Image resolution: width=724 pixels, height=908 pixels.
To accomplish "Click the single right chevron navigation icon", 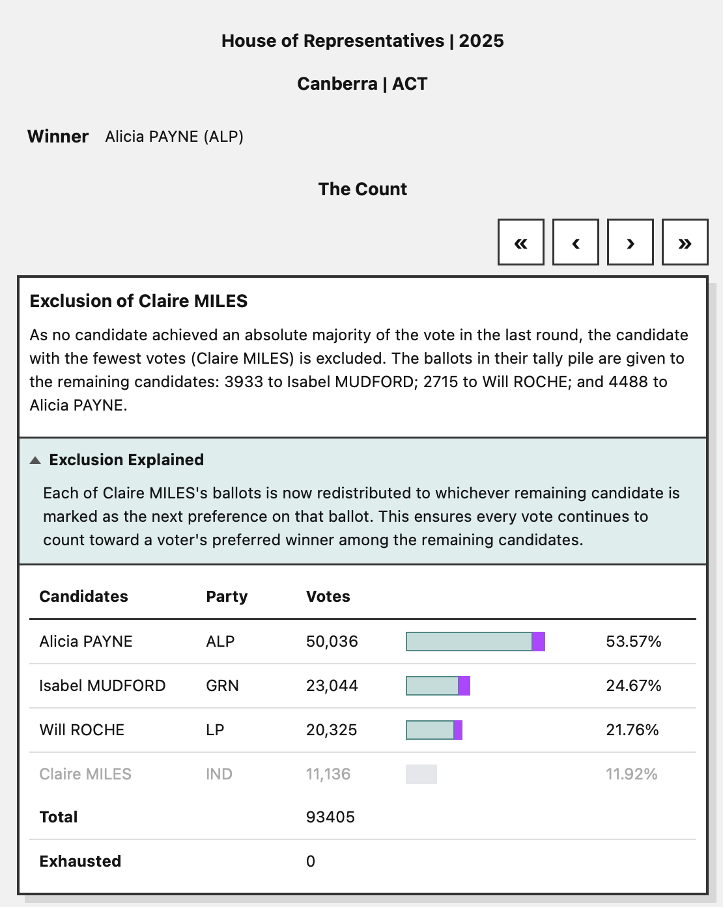I will click(630, 242).
